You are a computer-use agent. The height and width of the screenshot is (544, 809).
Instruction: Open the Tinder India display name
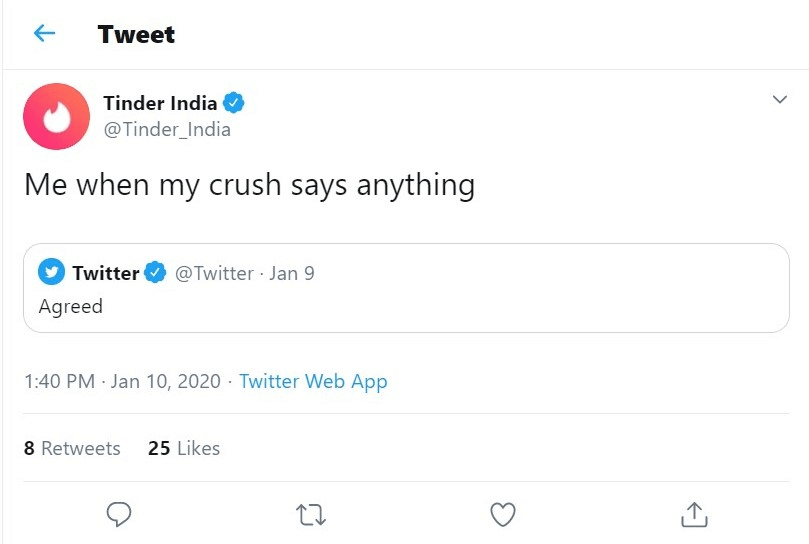coord(160,103)
